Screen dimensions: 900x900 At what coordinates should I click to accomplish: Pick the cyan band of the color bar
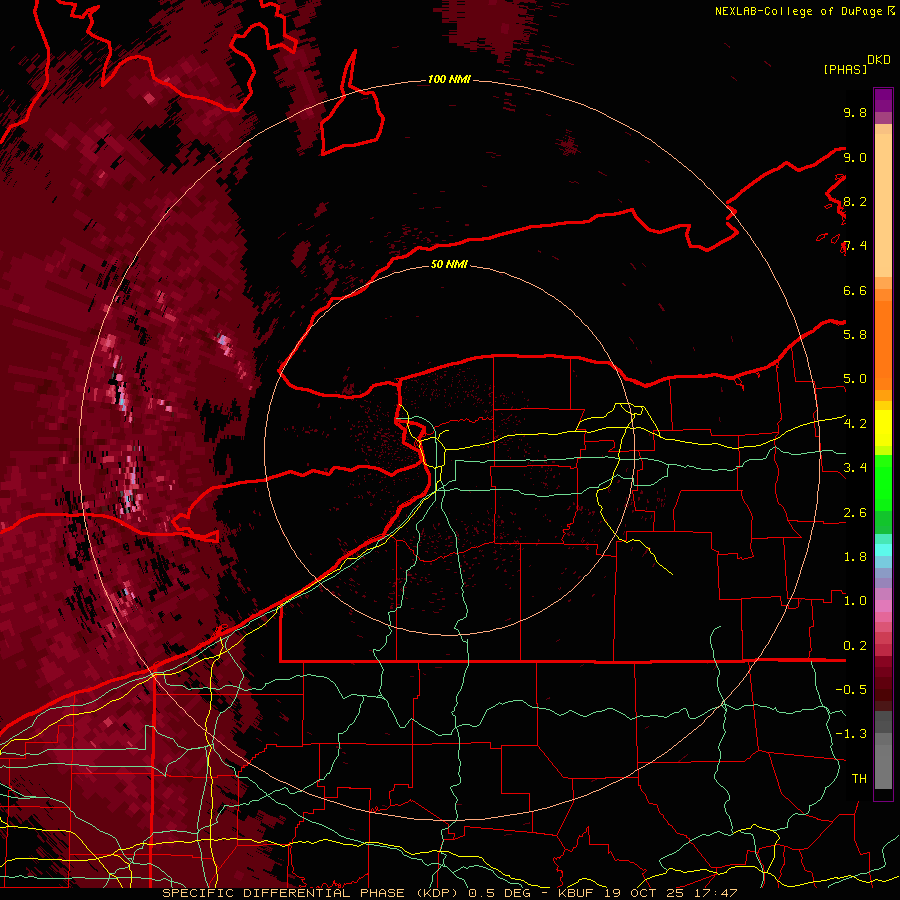click(883, 550)
